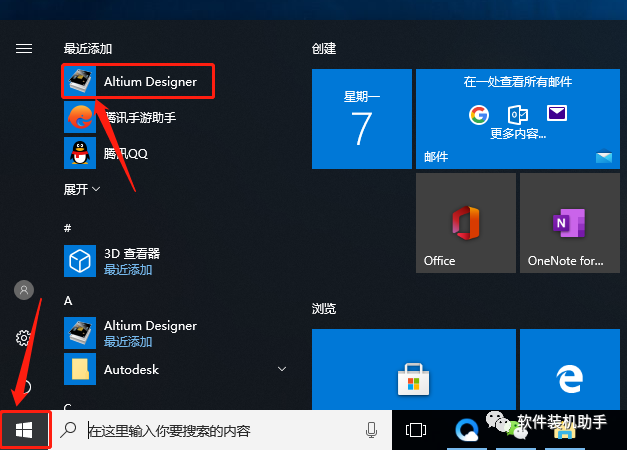Click the purple envelope icon in mail tile
627x450 pixels.
pyautogui.click(x=557, y=113)
